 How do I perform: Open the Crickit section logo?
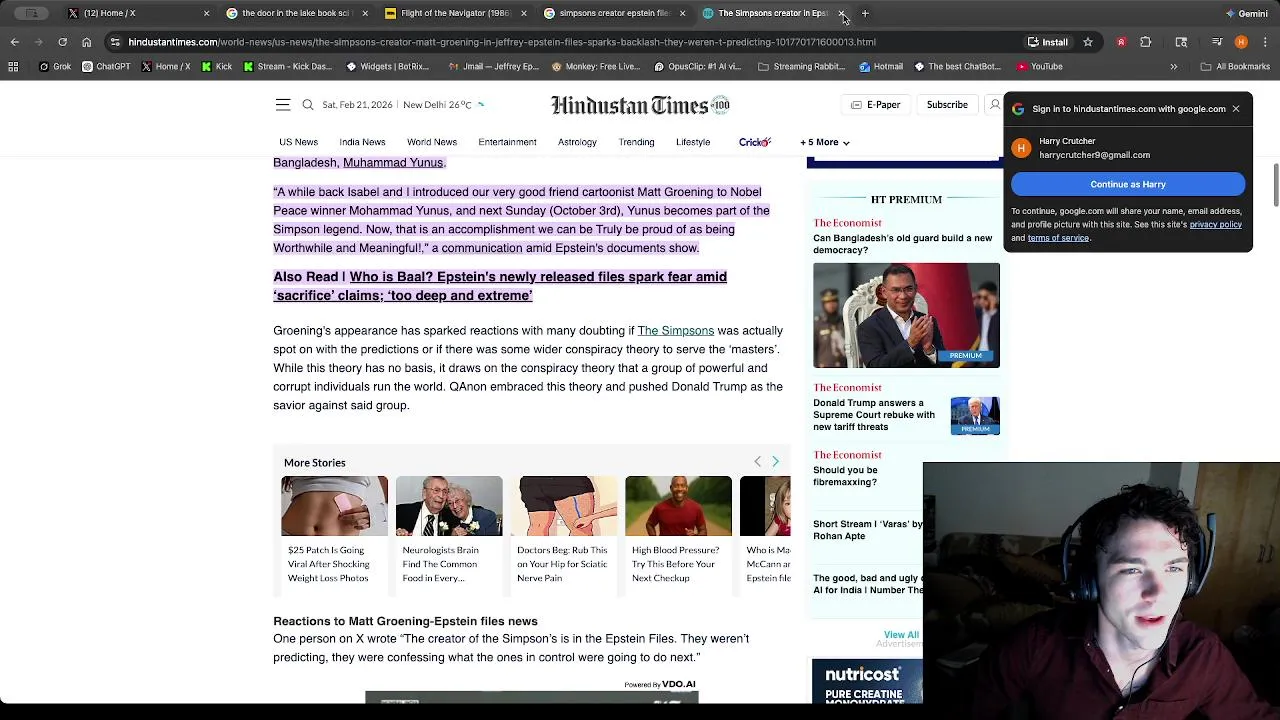pyautogui.click(x=755, y=142)
